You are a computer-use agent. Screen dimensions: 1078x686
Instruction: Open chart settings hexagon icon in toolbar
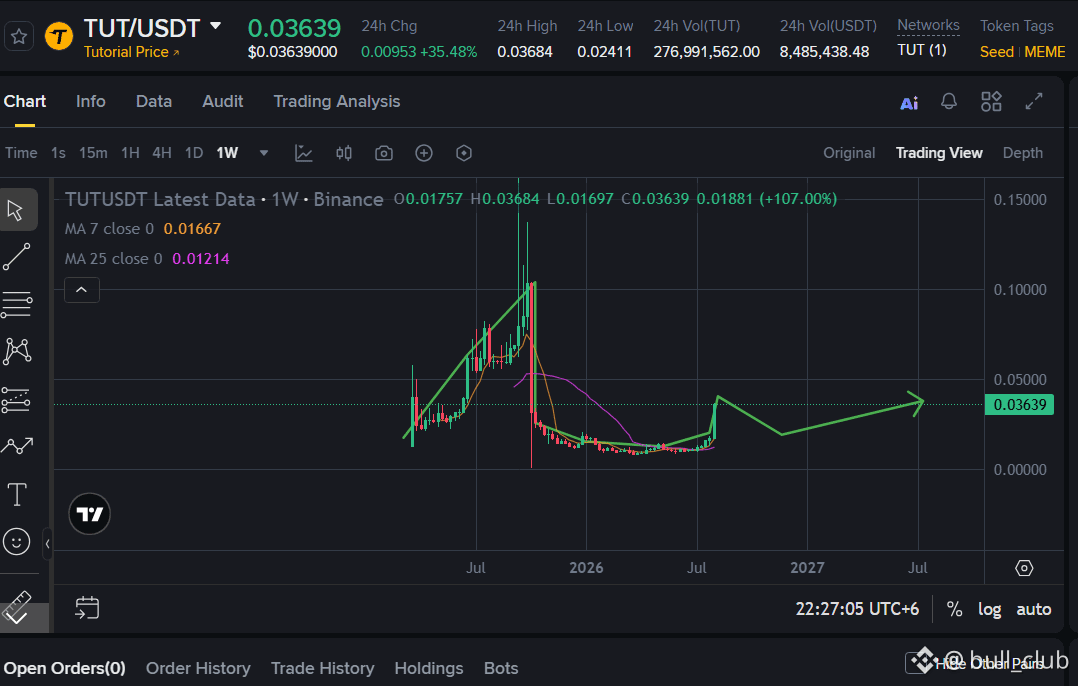click(464, 153)
